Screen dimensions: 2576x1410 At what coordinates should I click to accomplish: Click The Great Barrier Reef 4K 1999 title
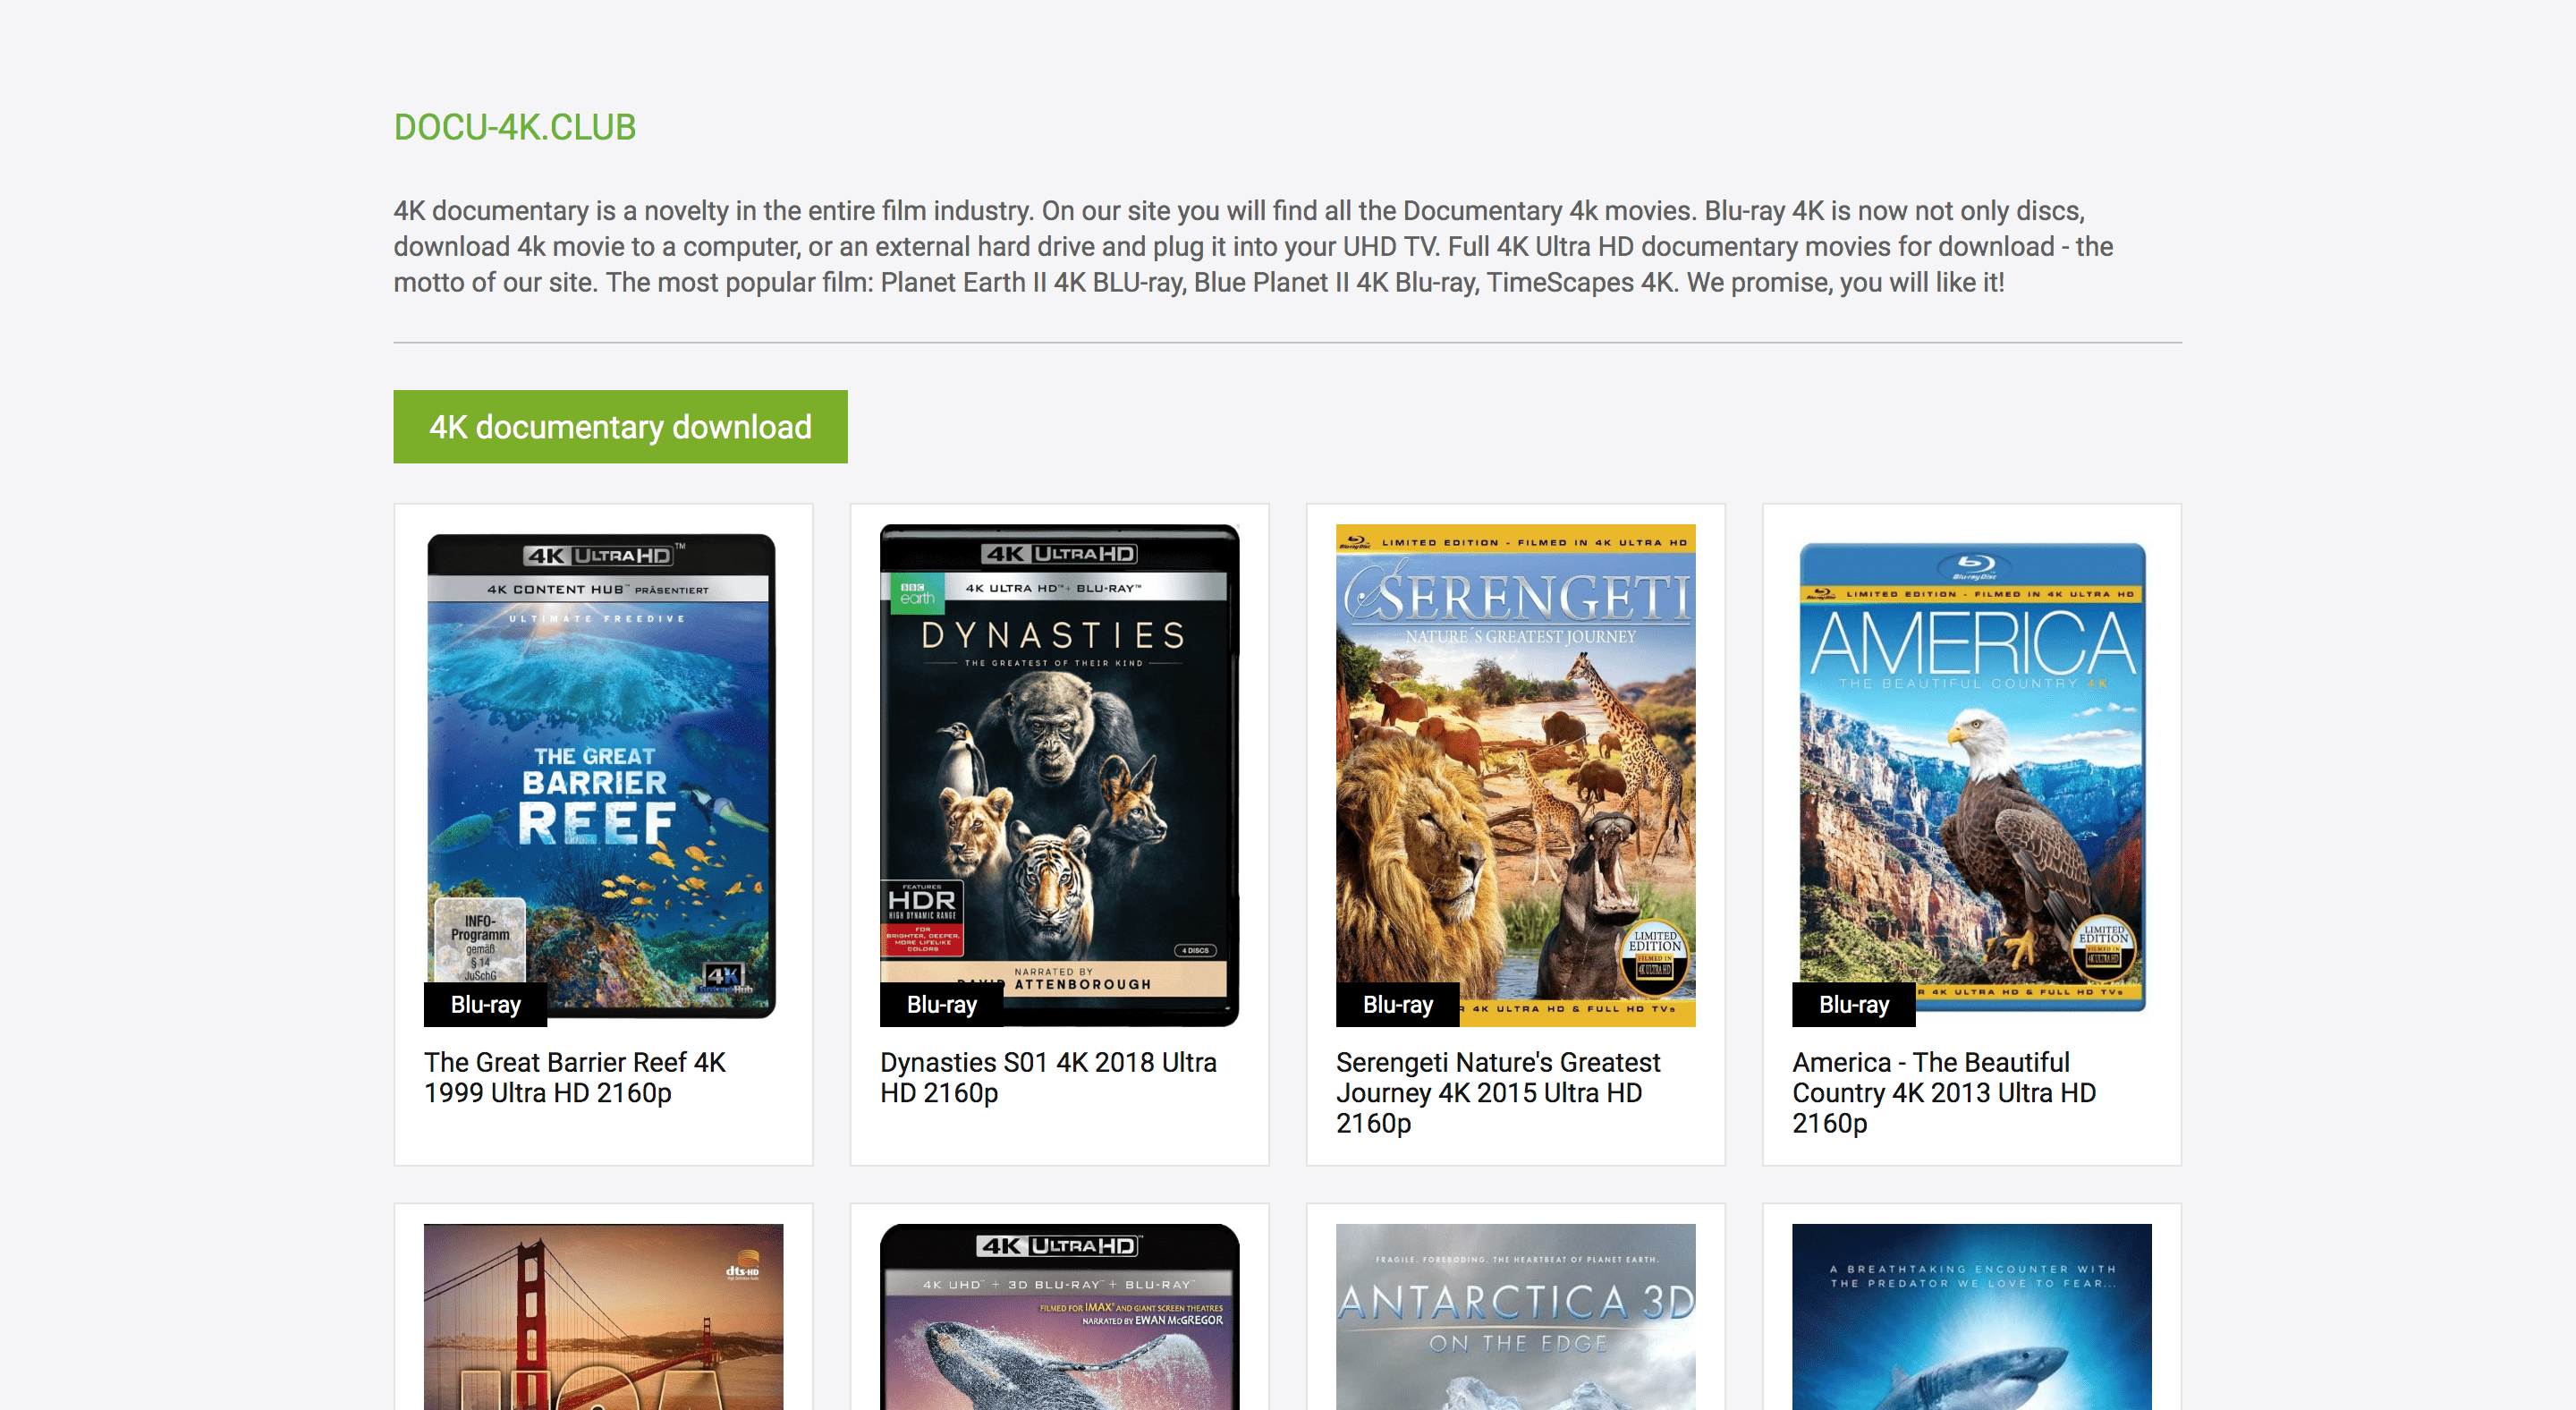[575, 1077]
